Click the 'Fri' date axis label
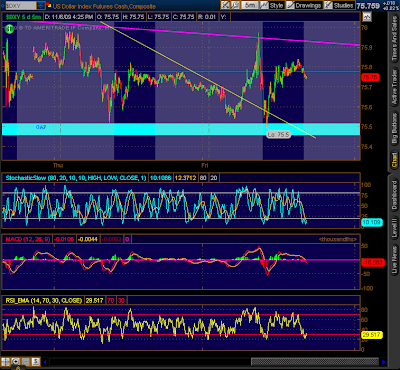 (204, 166)
